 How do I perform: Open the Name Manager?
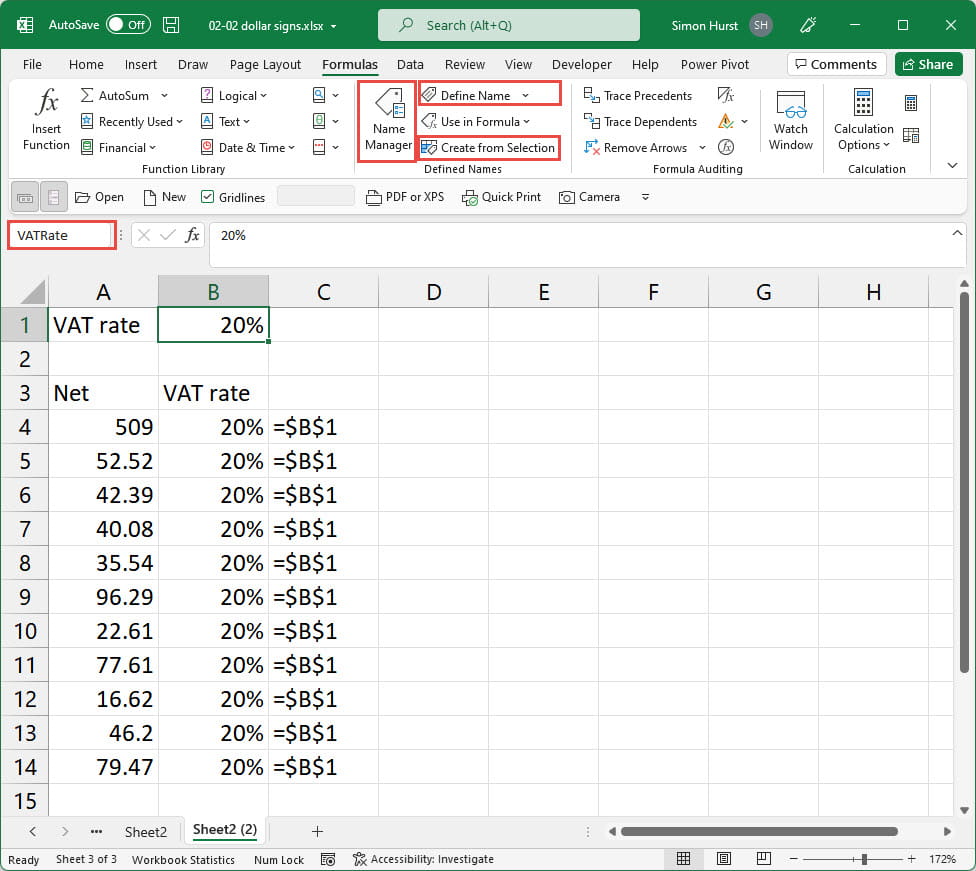(388, 122)
